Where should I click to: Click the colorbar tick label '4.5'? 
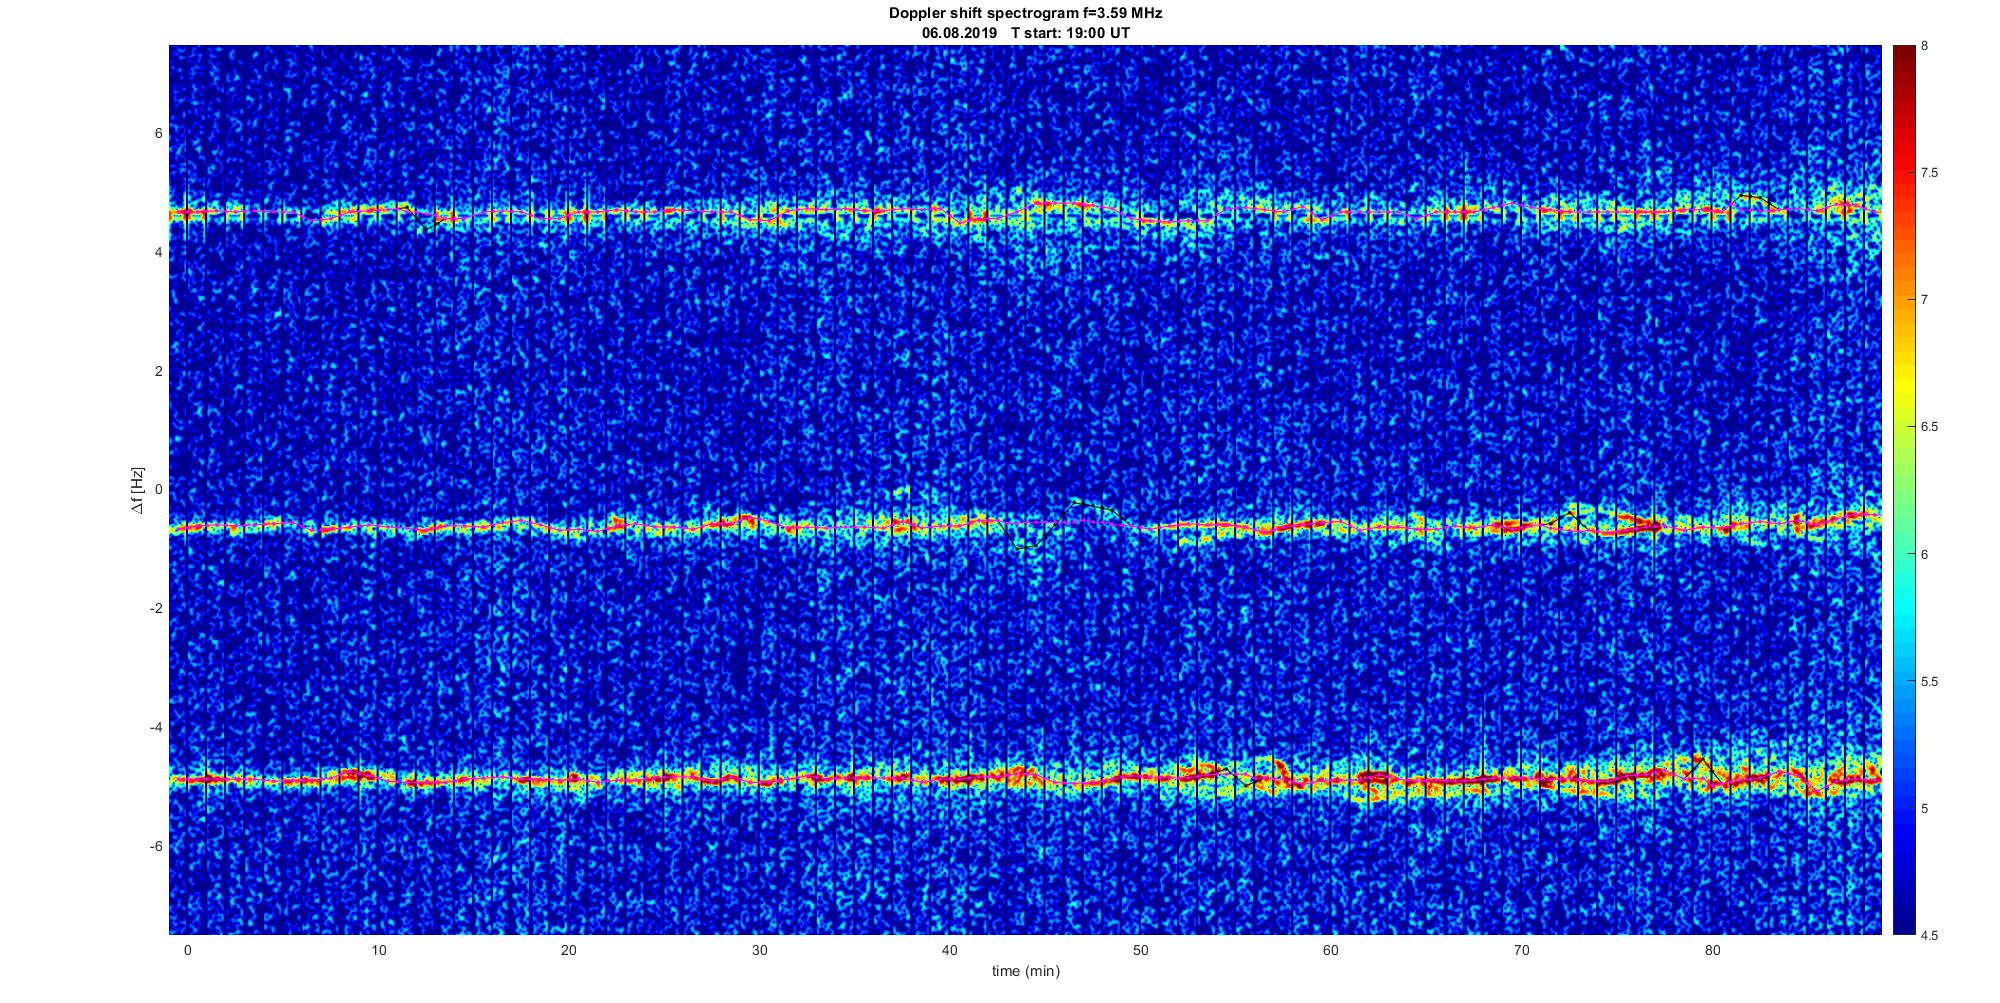point(1930,936)
